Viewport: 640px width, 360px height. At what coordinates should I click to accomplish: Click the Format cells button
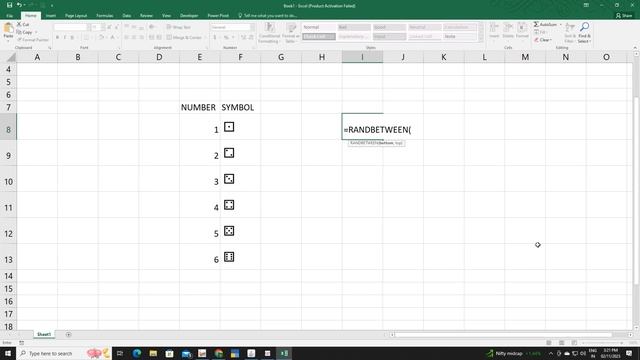coord(522,31)
